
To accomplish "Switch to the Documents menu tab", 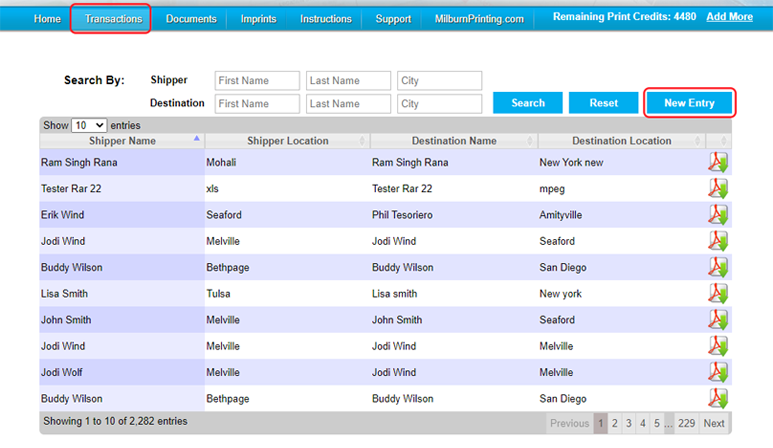I will pyautogui.click(x=191, y=19).
